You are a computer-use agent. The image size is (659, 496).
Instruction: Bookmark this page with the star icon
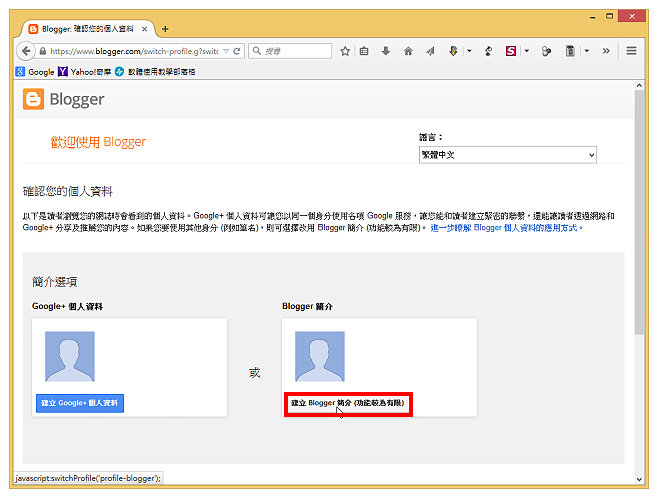(x=345, y=51)
